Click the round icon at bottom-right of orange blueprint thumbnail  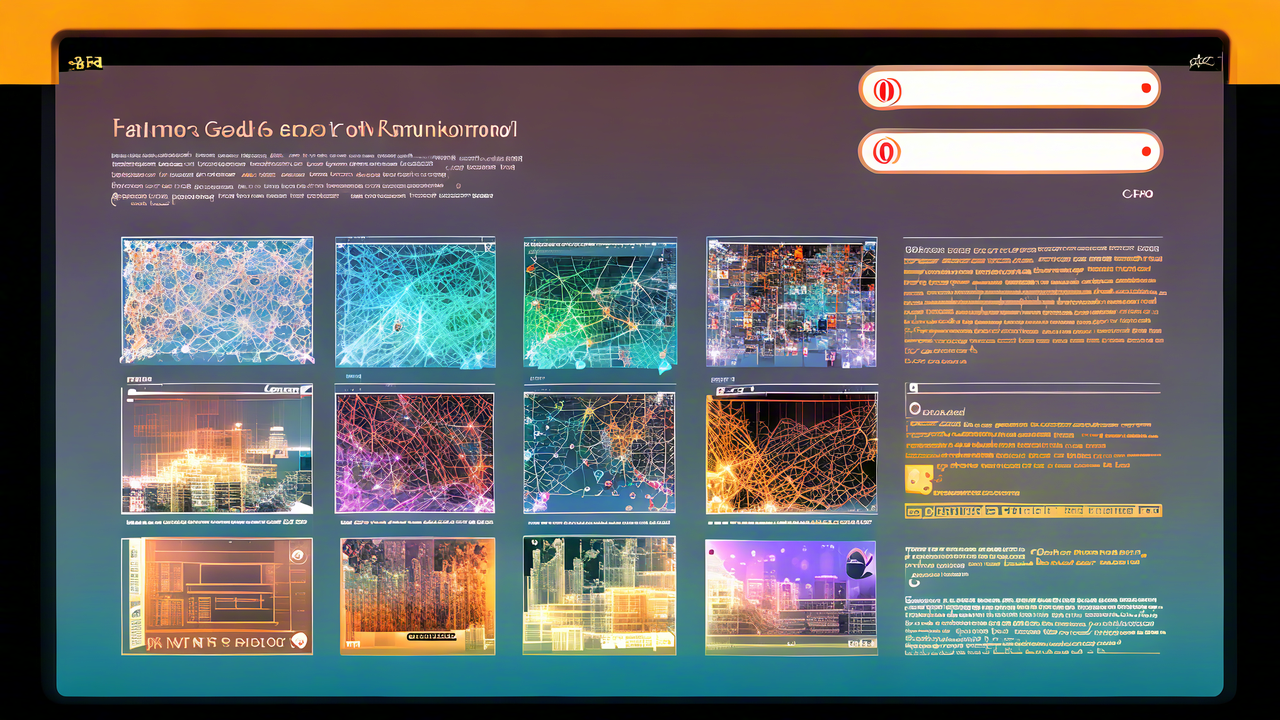click(297, 641)
